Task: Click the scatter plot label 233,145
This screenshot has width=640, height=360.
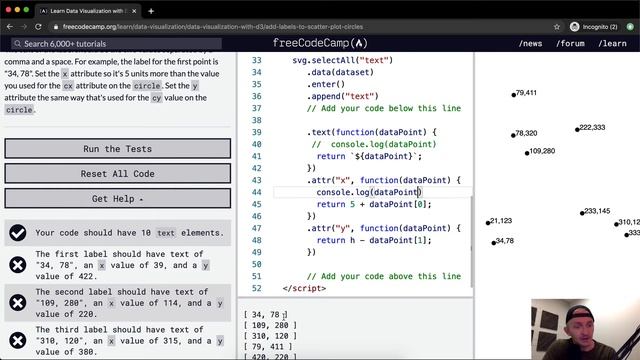Action: click(597, 211)
